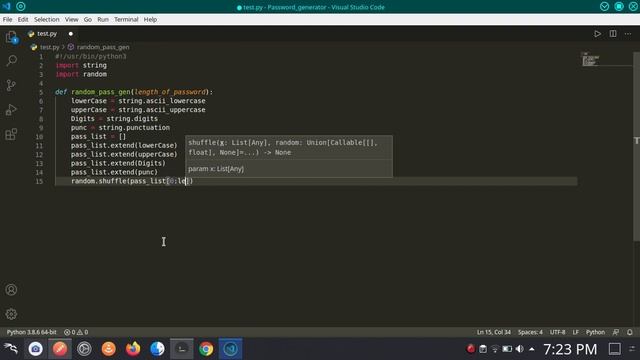Image resolution: width=640 pixels, height=360 pixels.
Task: Click the 'import random' code line
Action: click(81, 74)
